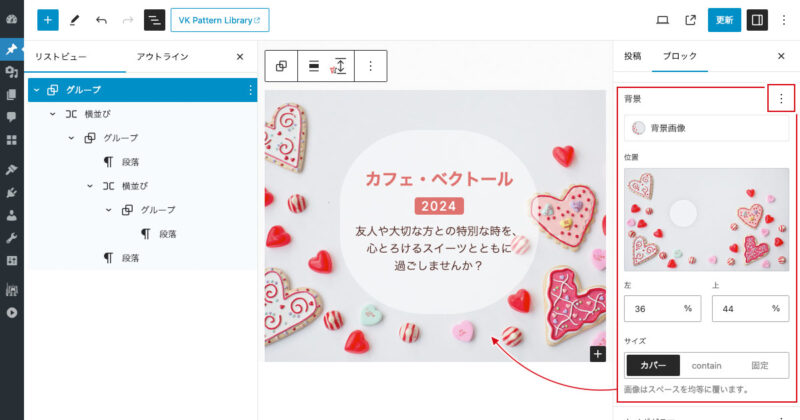
Task: Select the pencil edit tool
Action: (x=74, y=19)
